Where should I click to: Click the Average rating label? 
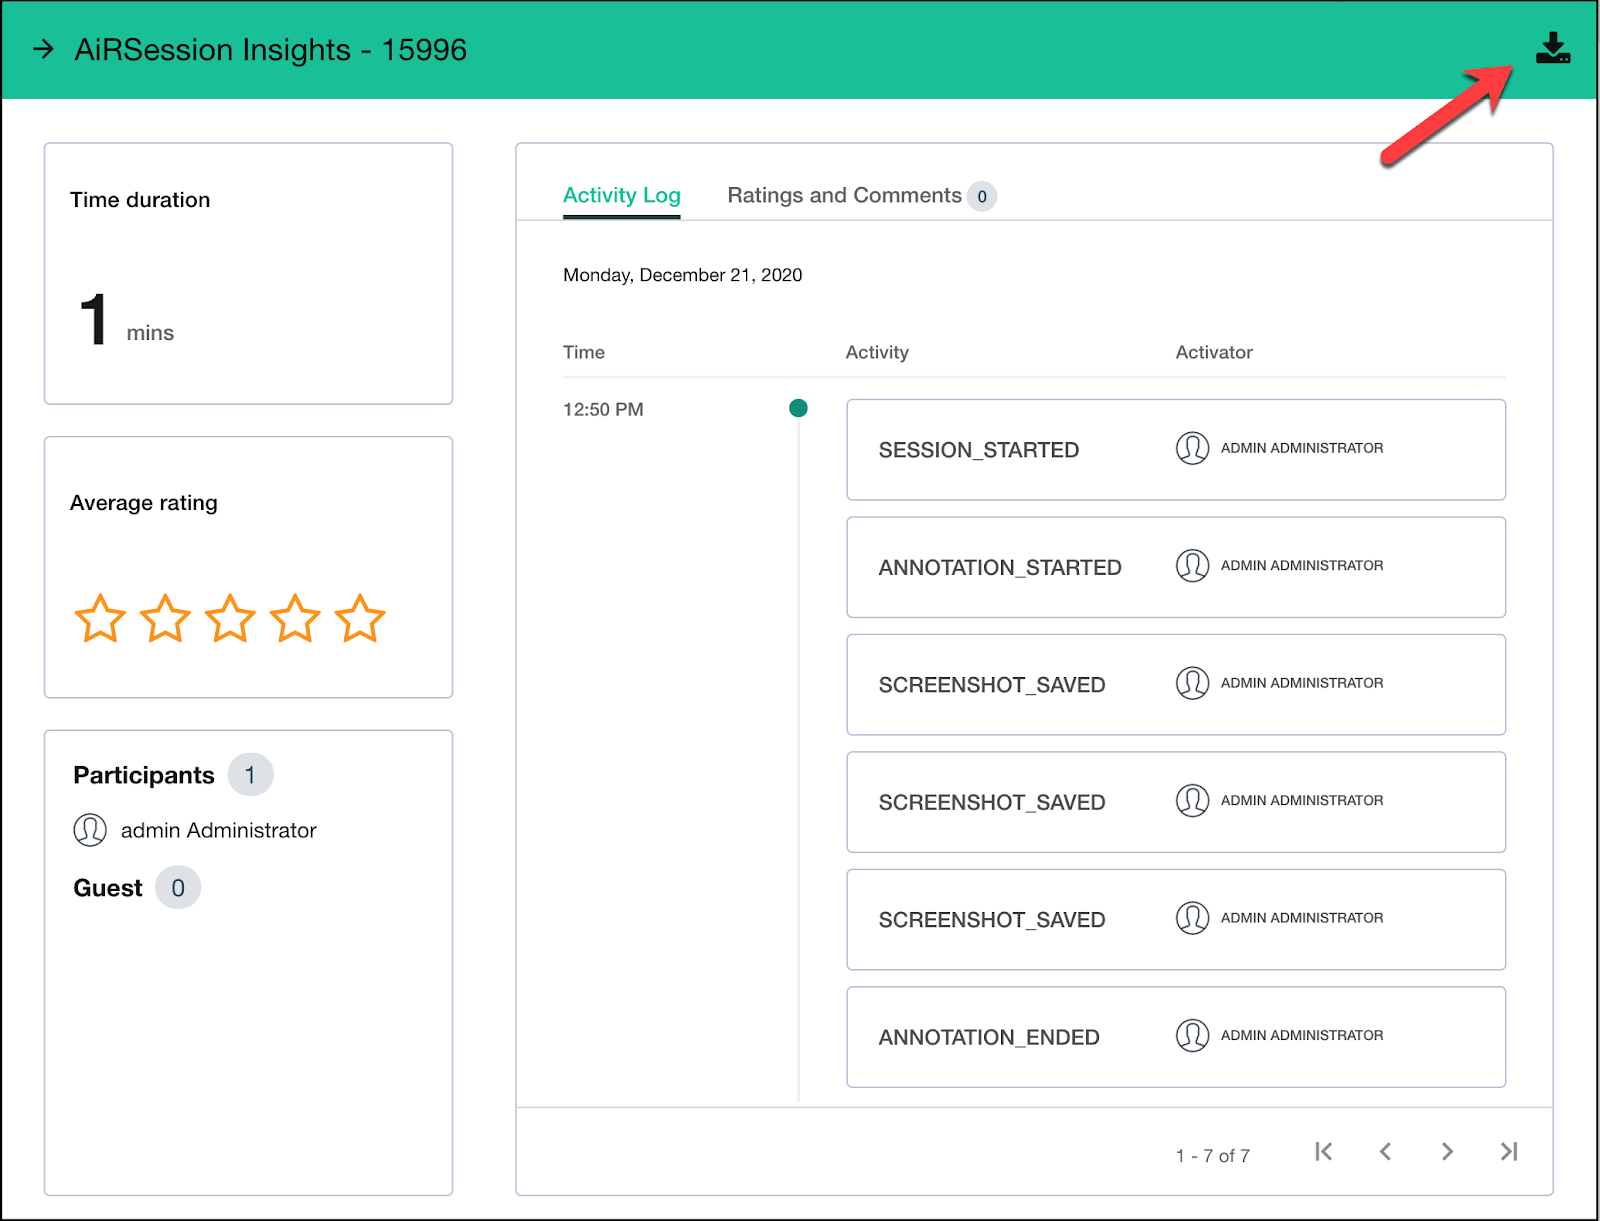tap(143, 503)
